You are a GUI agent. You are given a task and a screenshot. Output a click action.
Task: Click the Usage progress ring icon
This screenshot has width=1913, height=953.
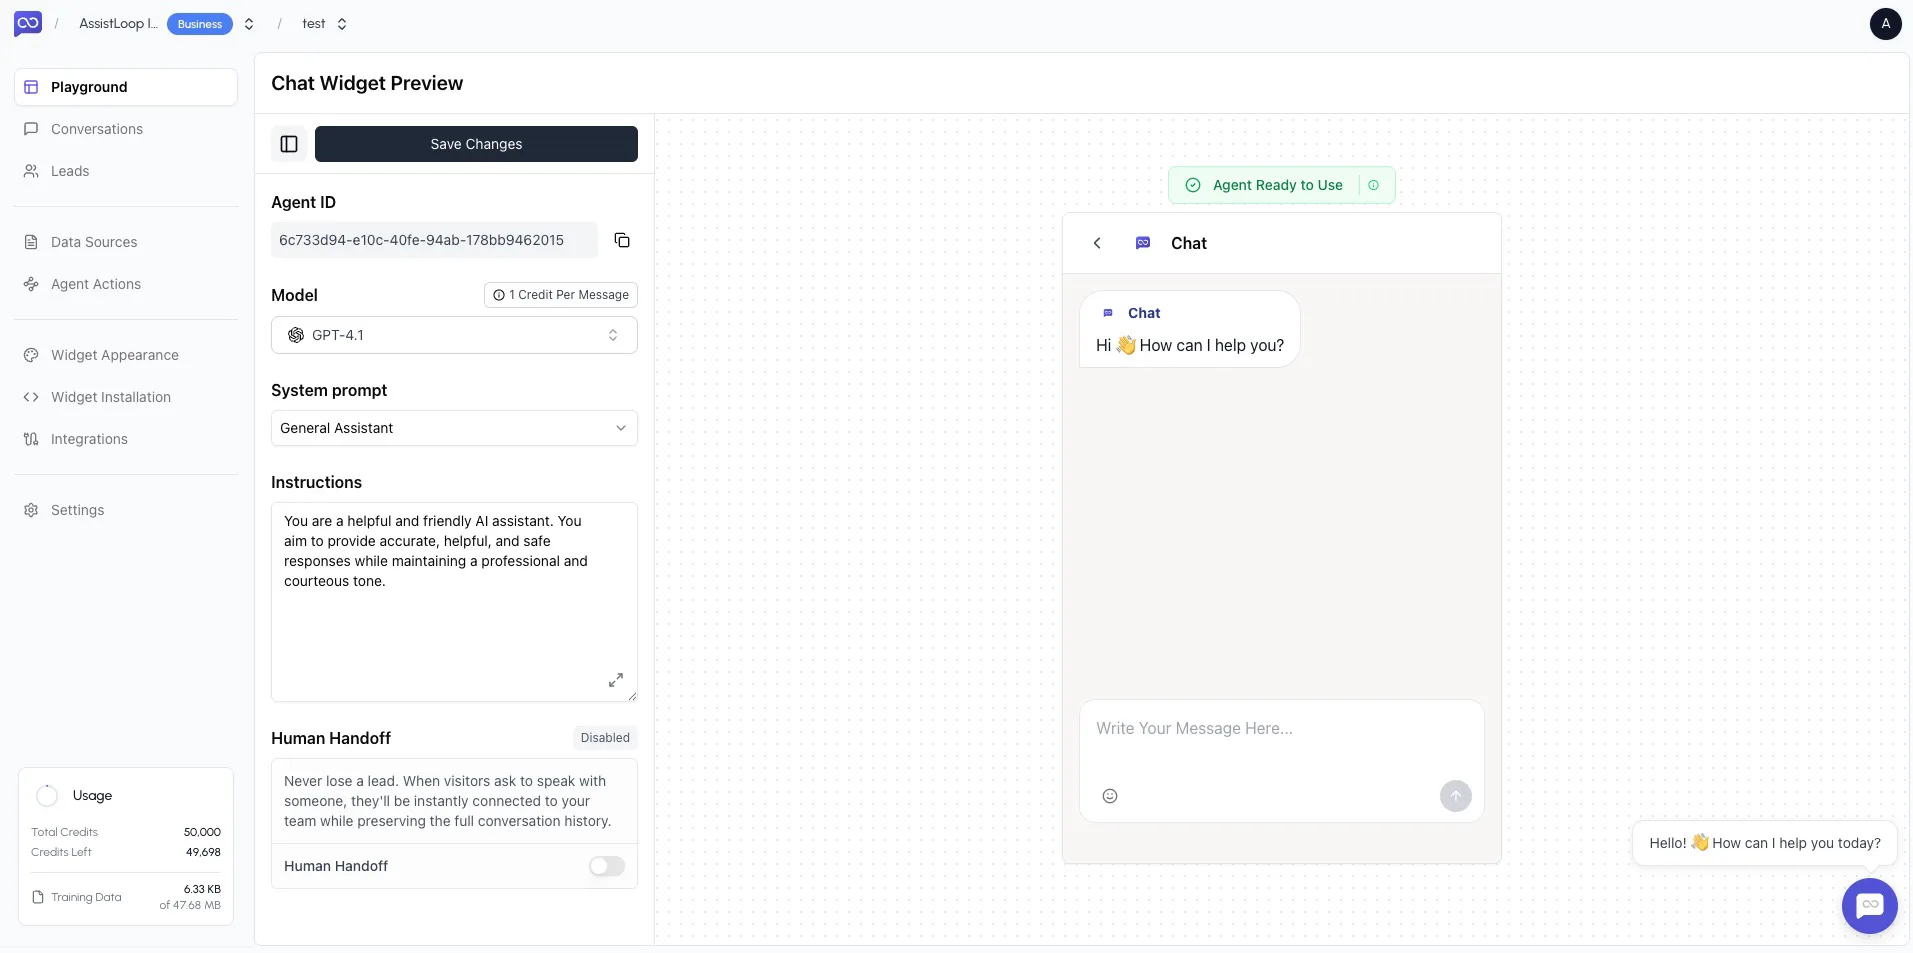click(x=47, y=796)
